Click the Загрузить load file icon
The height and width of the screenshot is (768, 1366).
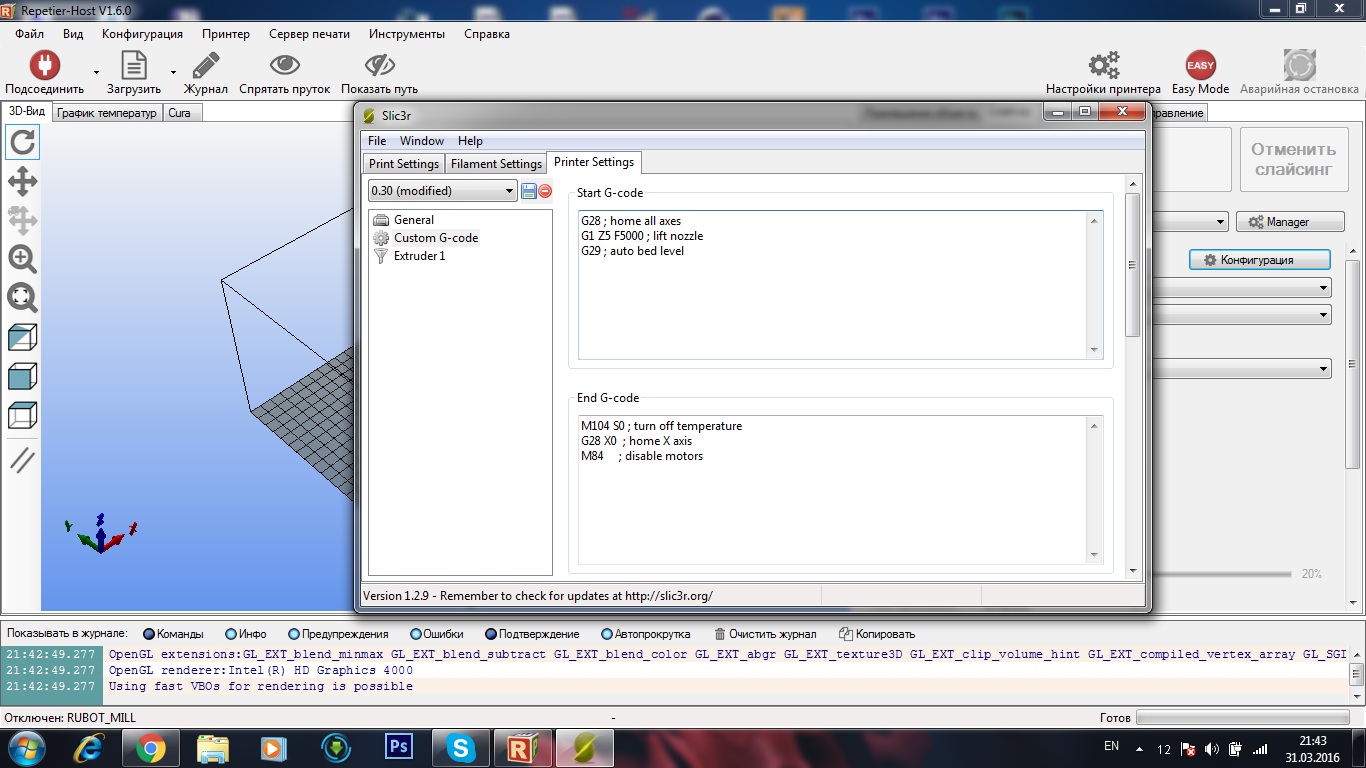134,65
